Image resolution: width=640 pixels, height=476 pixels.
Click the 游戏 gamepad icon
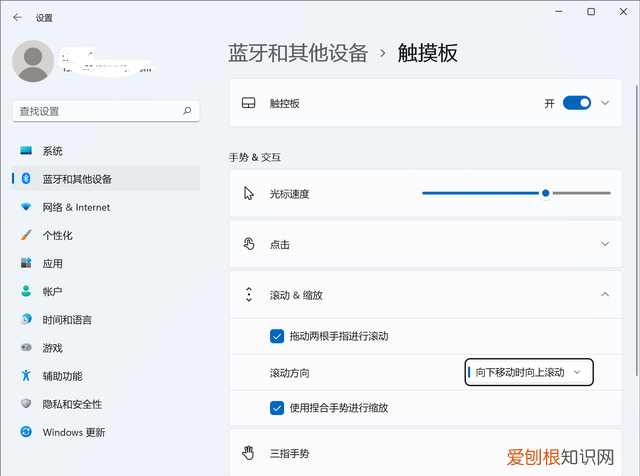tap(26, 347)
